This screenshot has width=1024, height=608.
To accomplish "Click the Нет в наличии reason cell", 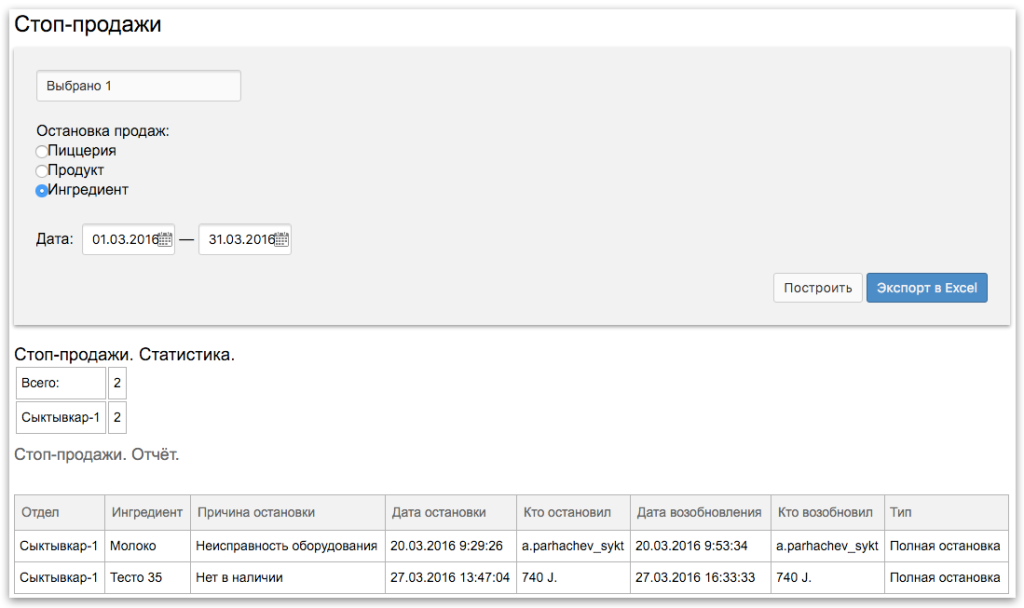I will [x=288, y=578].
